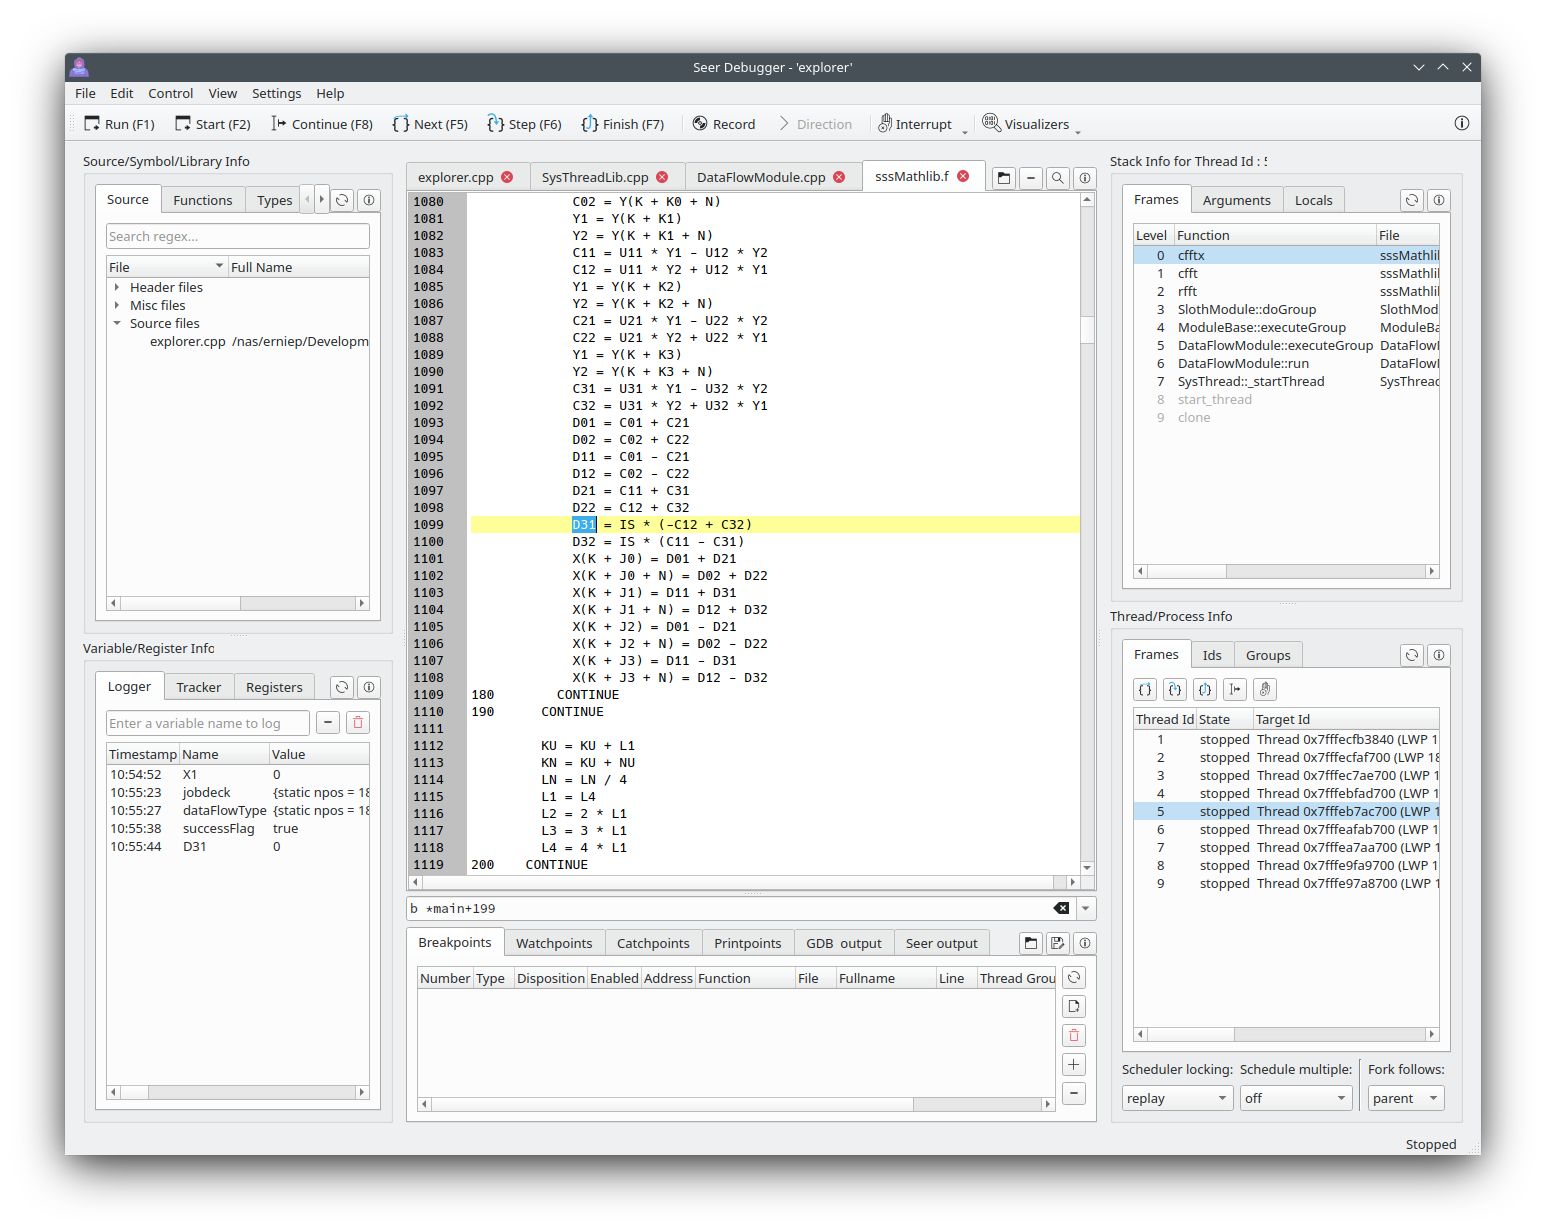Open the Scheduler locking dropdown showing replay
The image size is (1546, 1232).
click(x=1176, y=1097)
